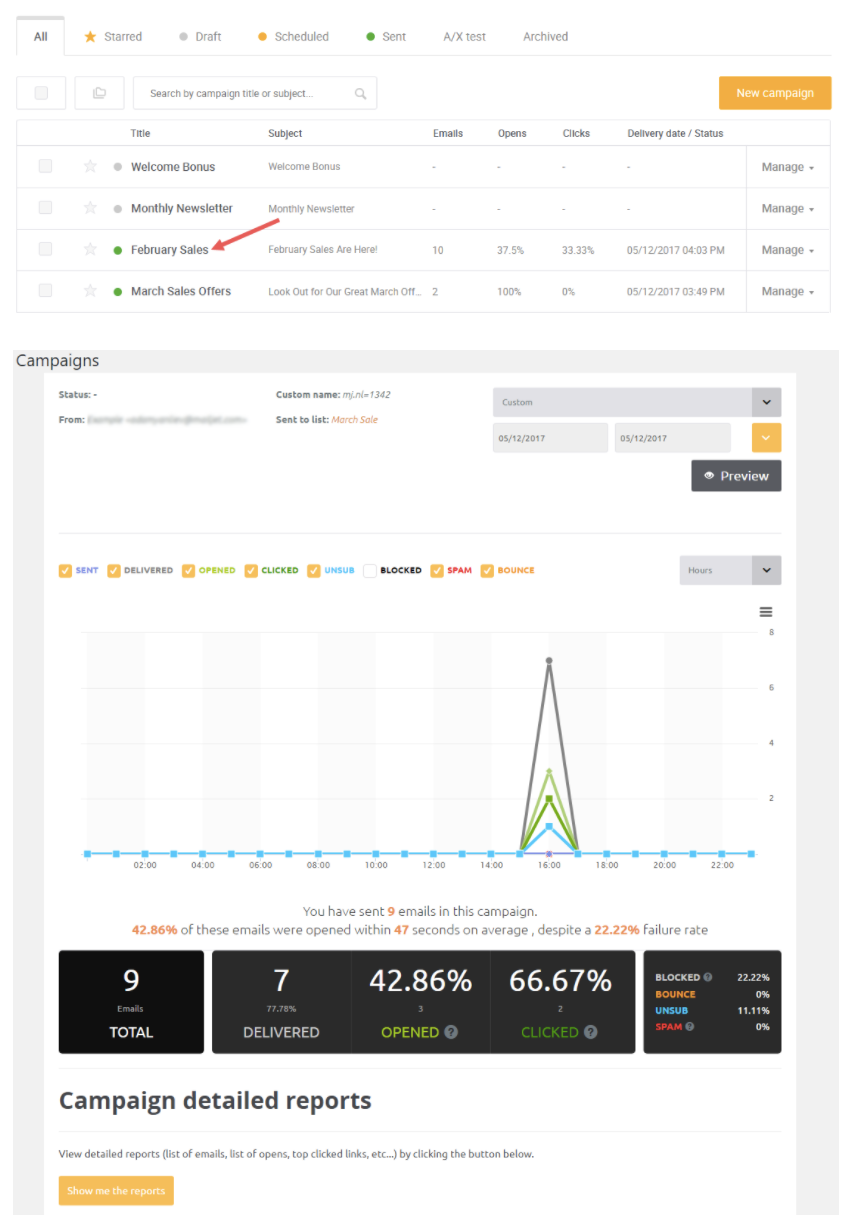This screenshot has height=1216, width=850.
Task: Open Manage dropdown for Welcome Bonus
Action: coord(788,167)
